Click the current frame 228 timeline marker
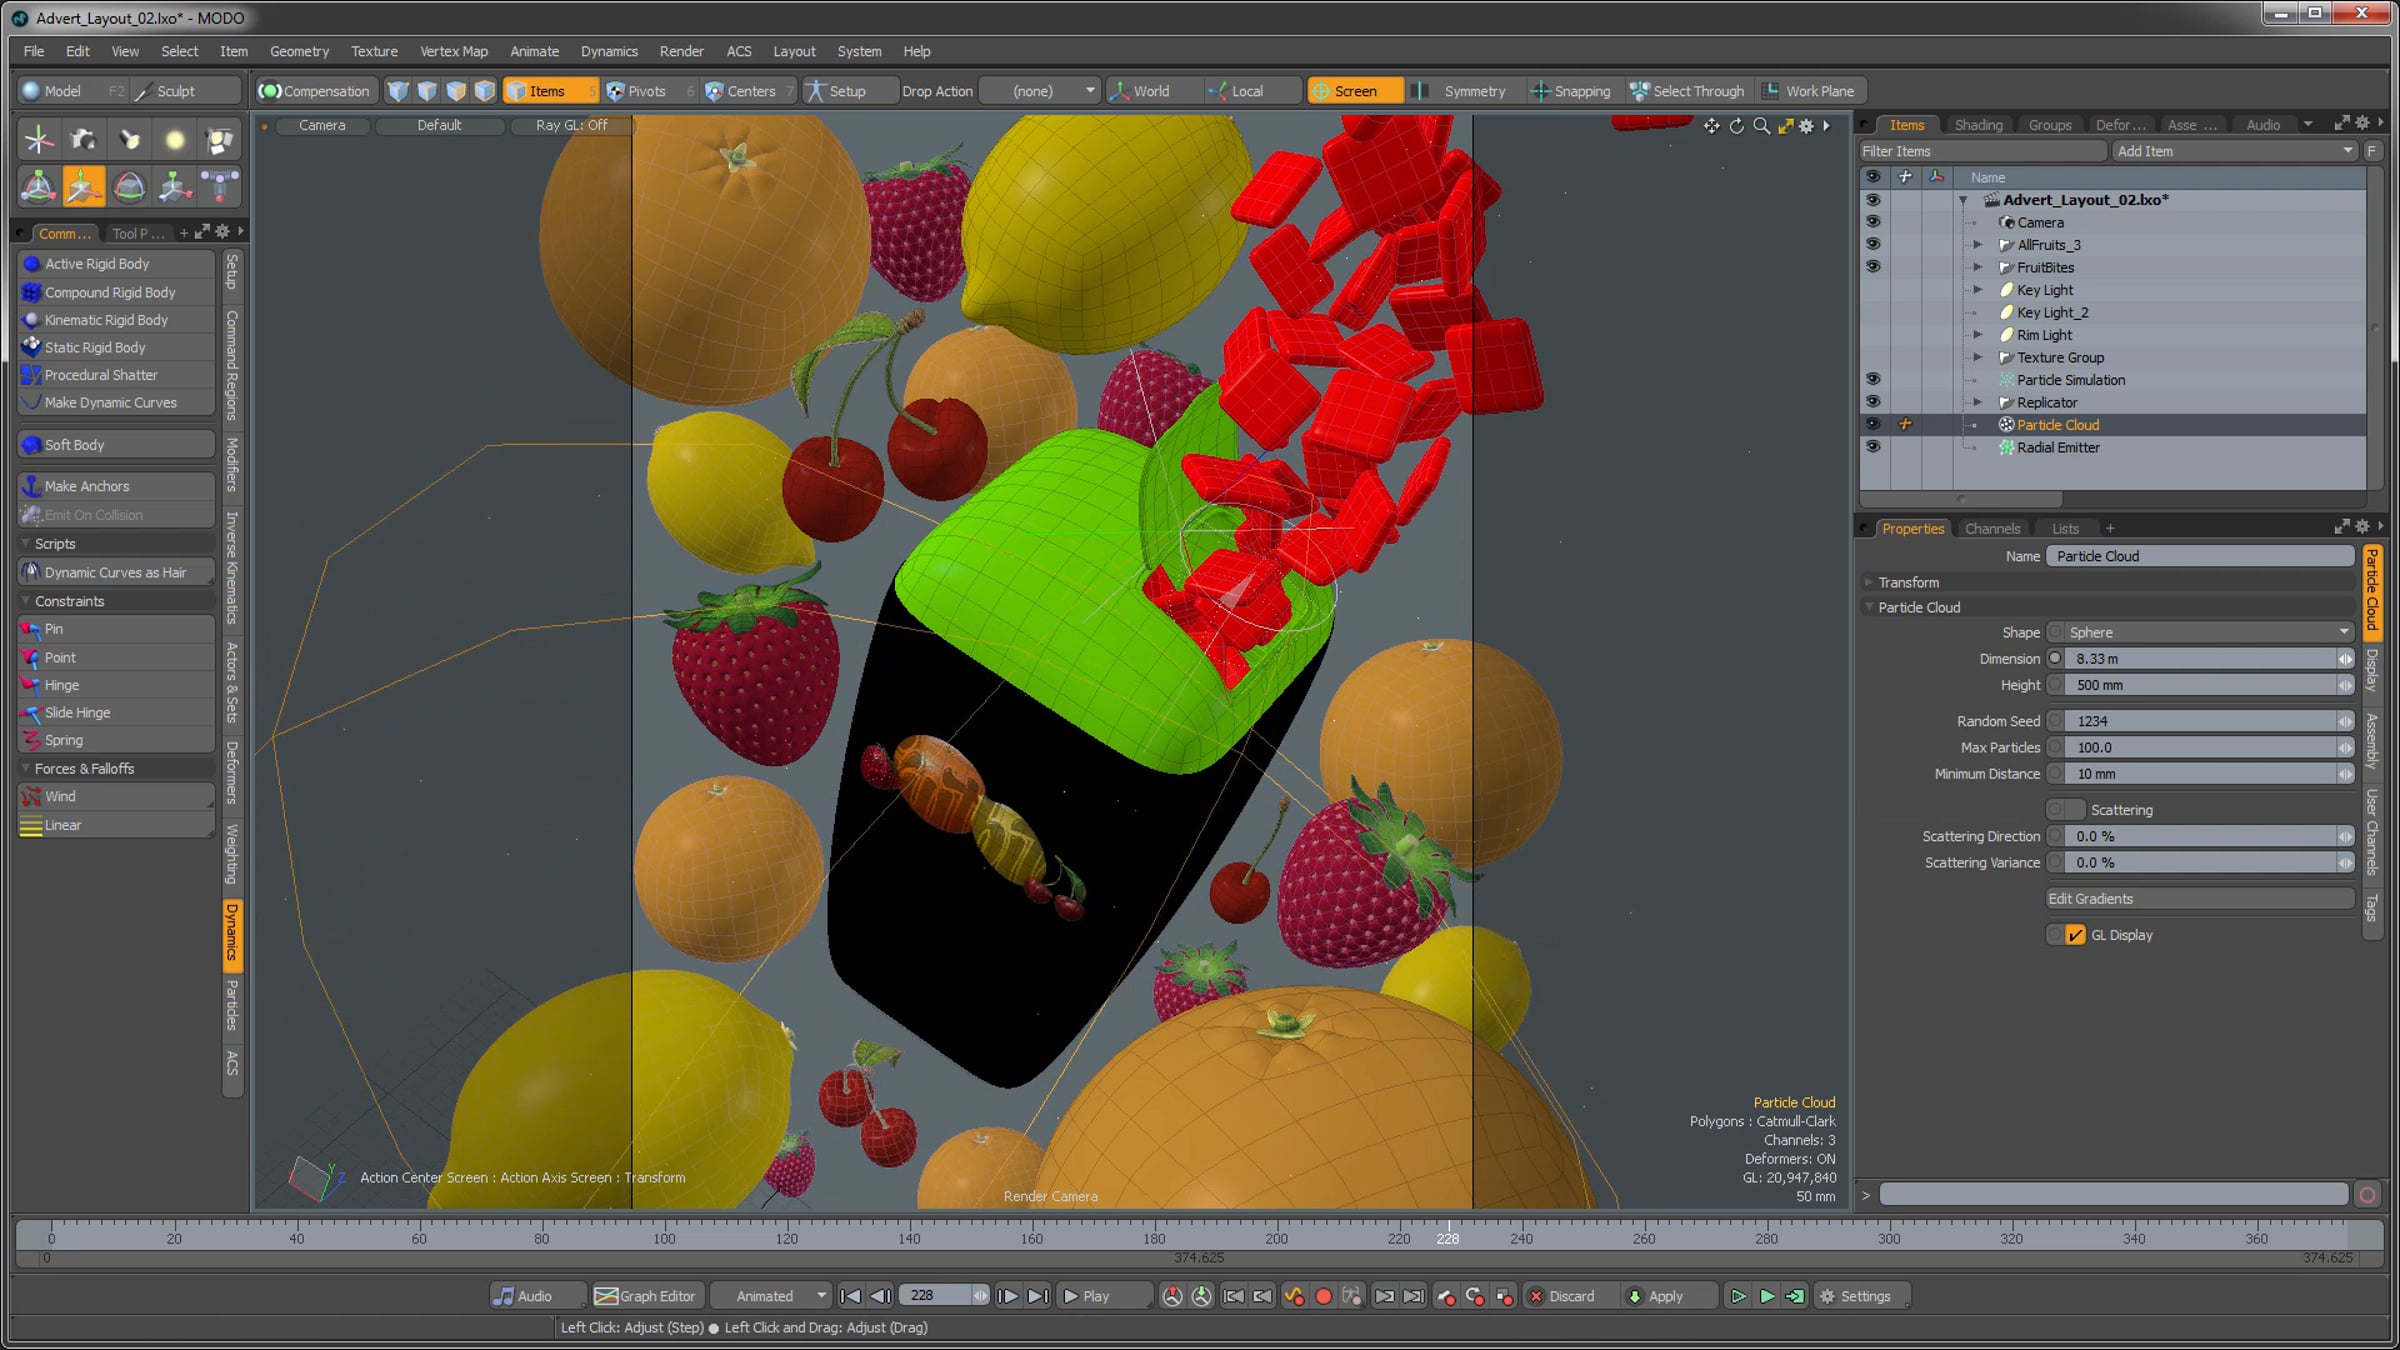This screenshot has width=2400, height=1350. pos(1447,1238)
